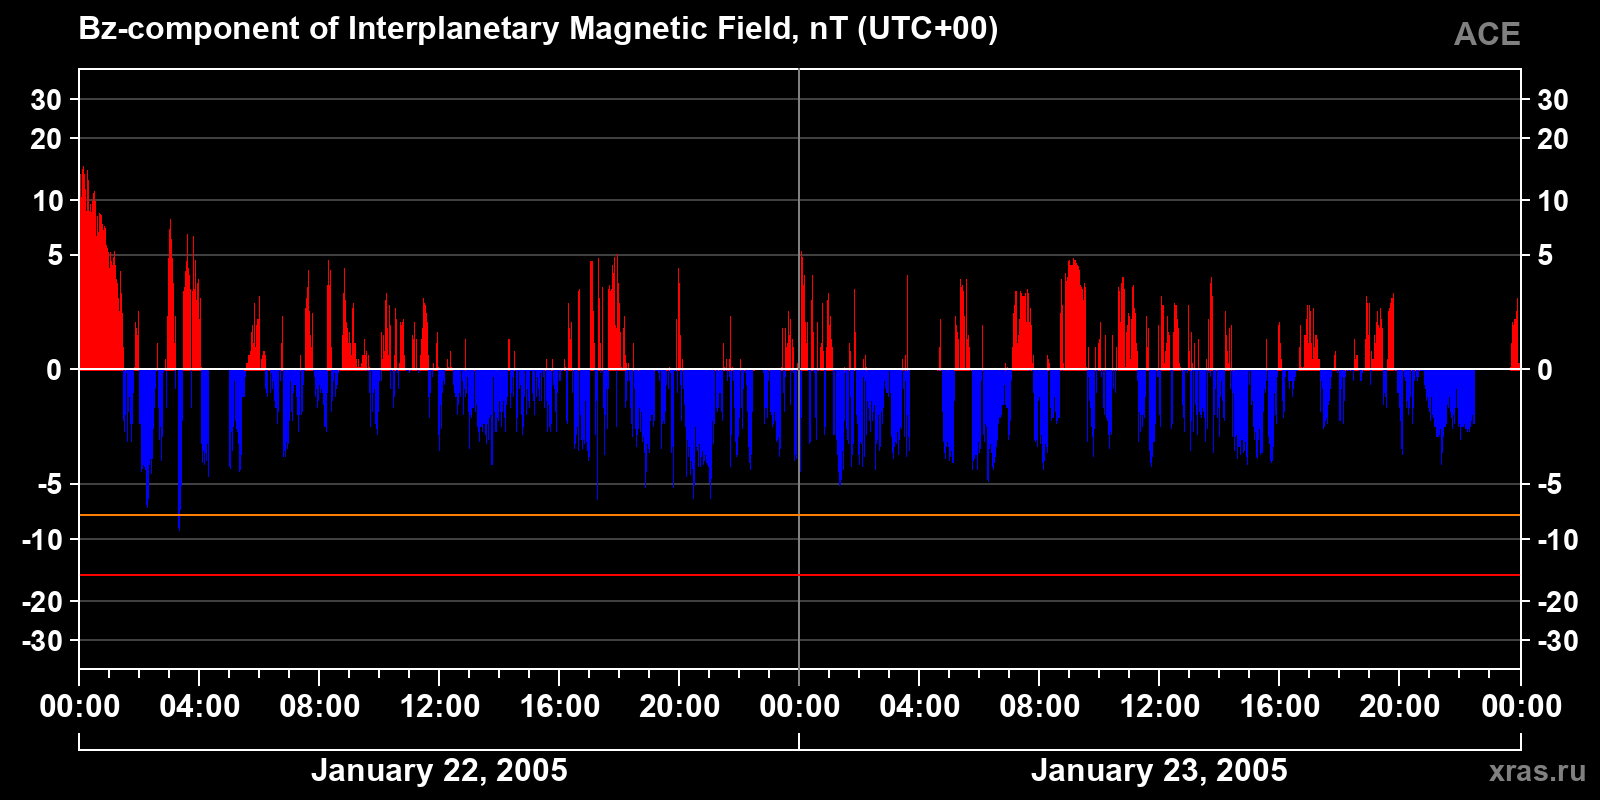Click the -30 value on the right axis
The width and height of the screenshot is (1600, 800).
click(x=1557, y=641)
